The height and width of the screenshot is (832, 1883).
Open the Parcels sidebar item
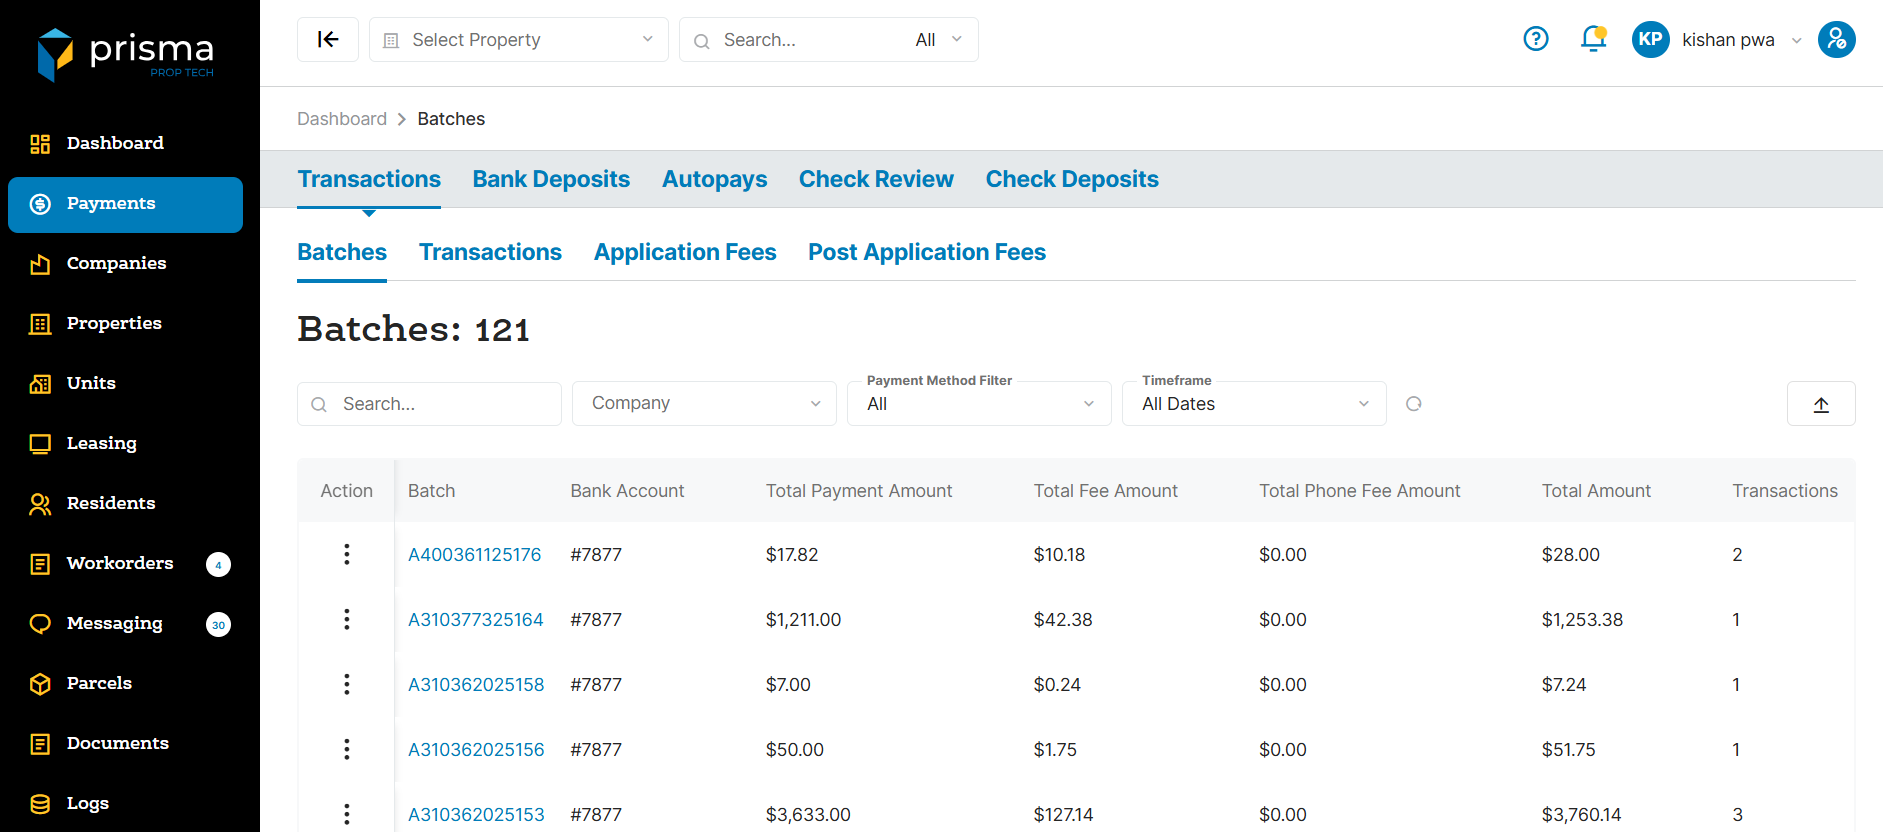(99, 683)
